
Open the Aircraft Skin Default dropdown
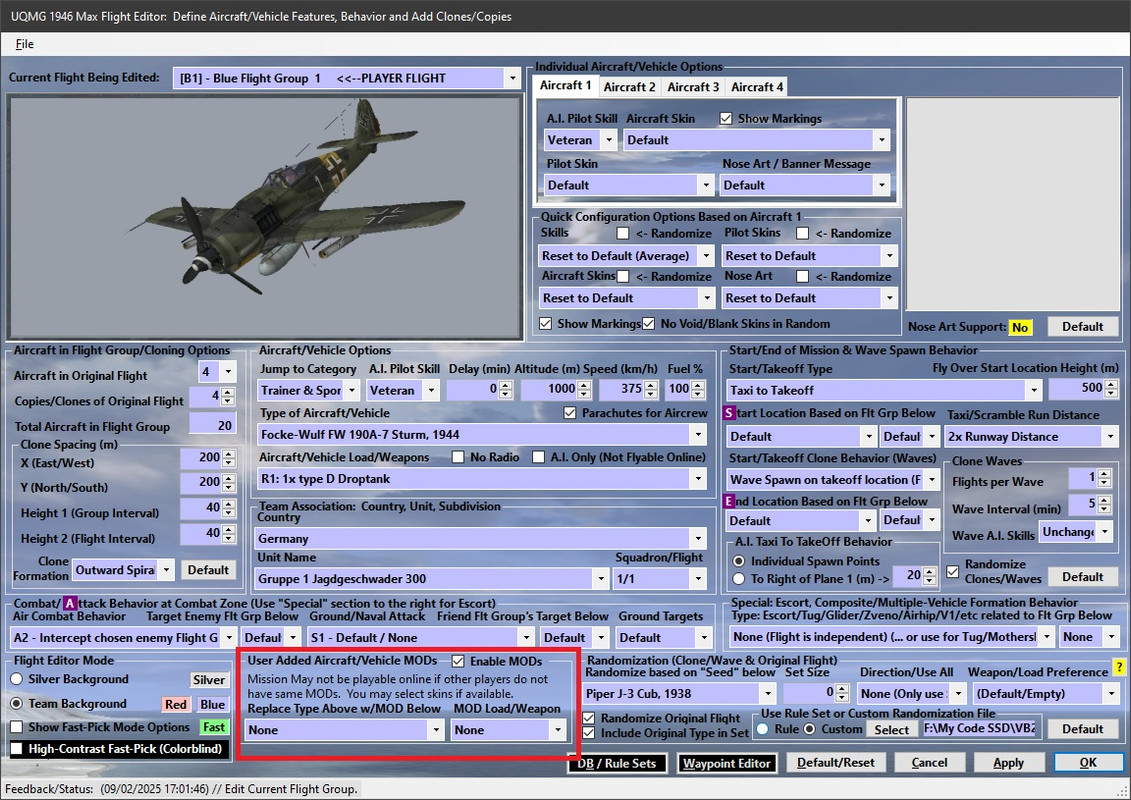click(757, 140)
